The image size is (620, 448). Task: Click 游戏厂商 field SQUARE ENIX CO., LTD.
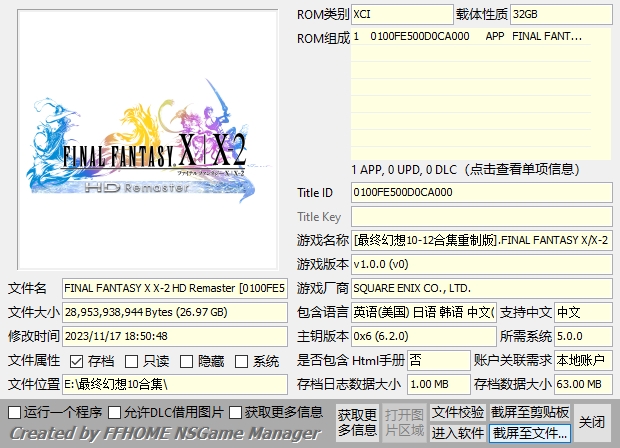coord(482,288)
